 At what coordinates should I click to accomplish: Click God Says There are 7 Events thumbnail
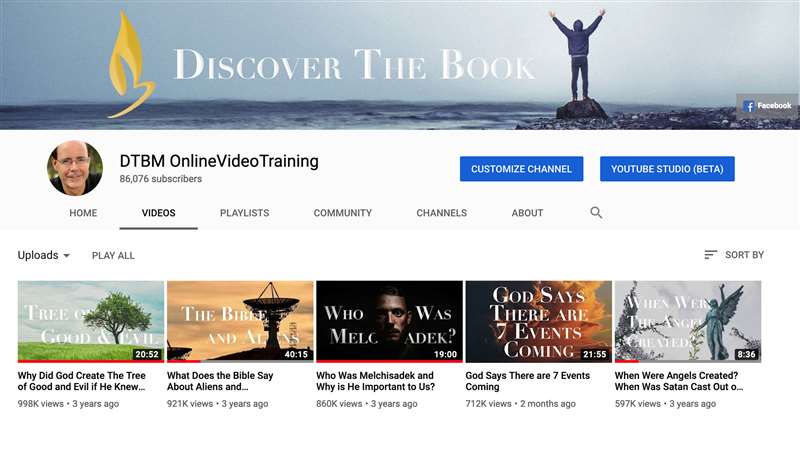tap(538, 321)
